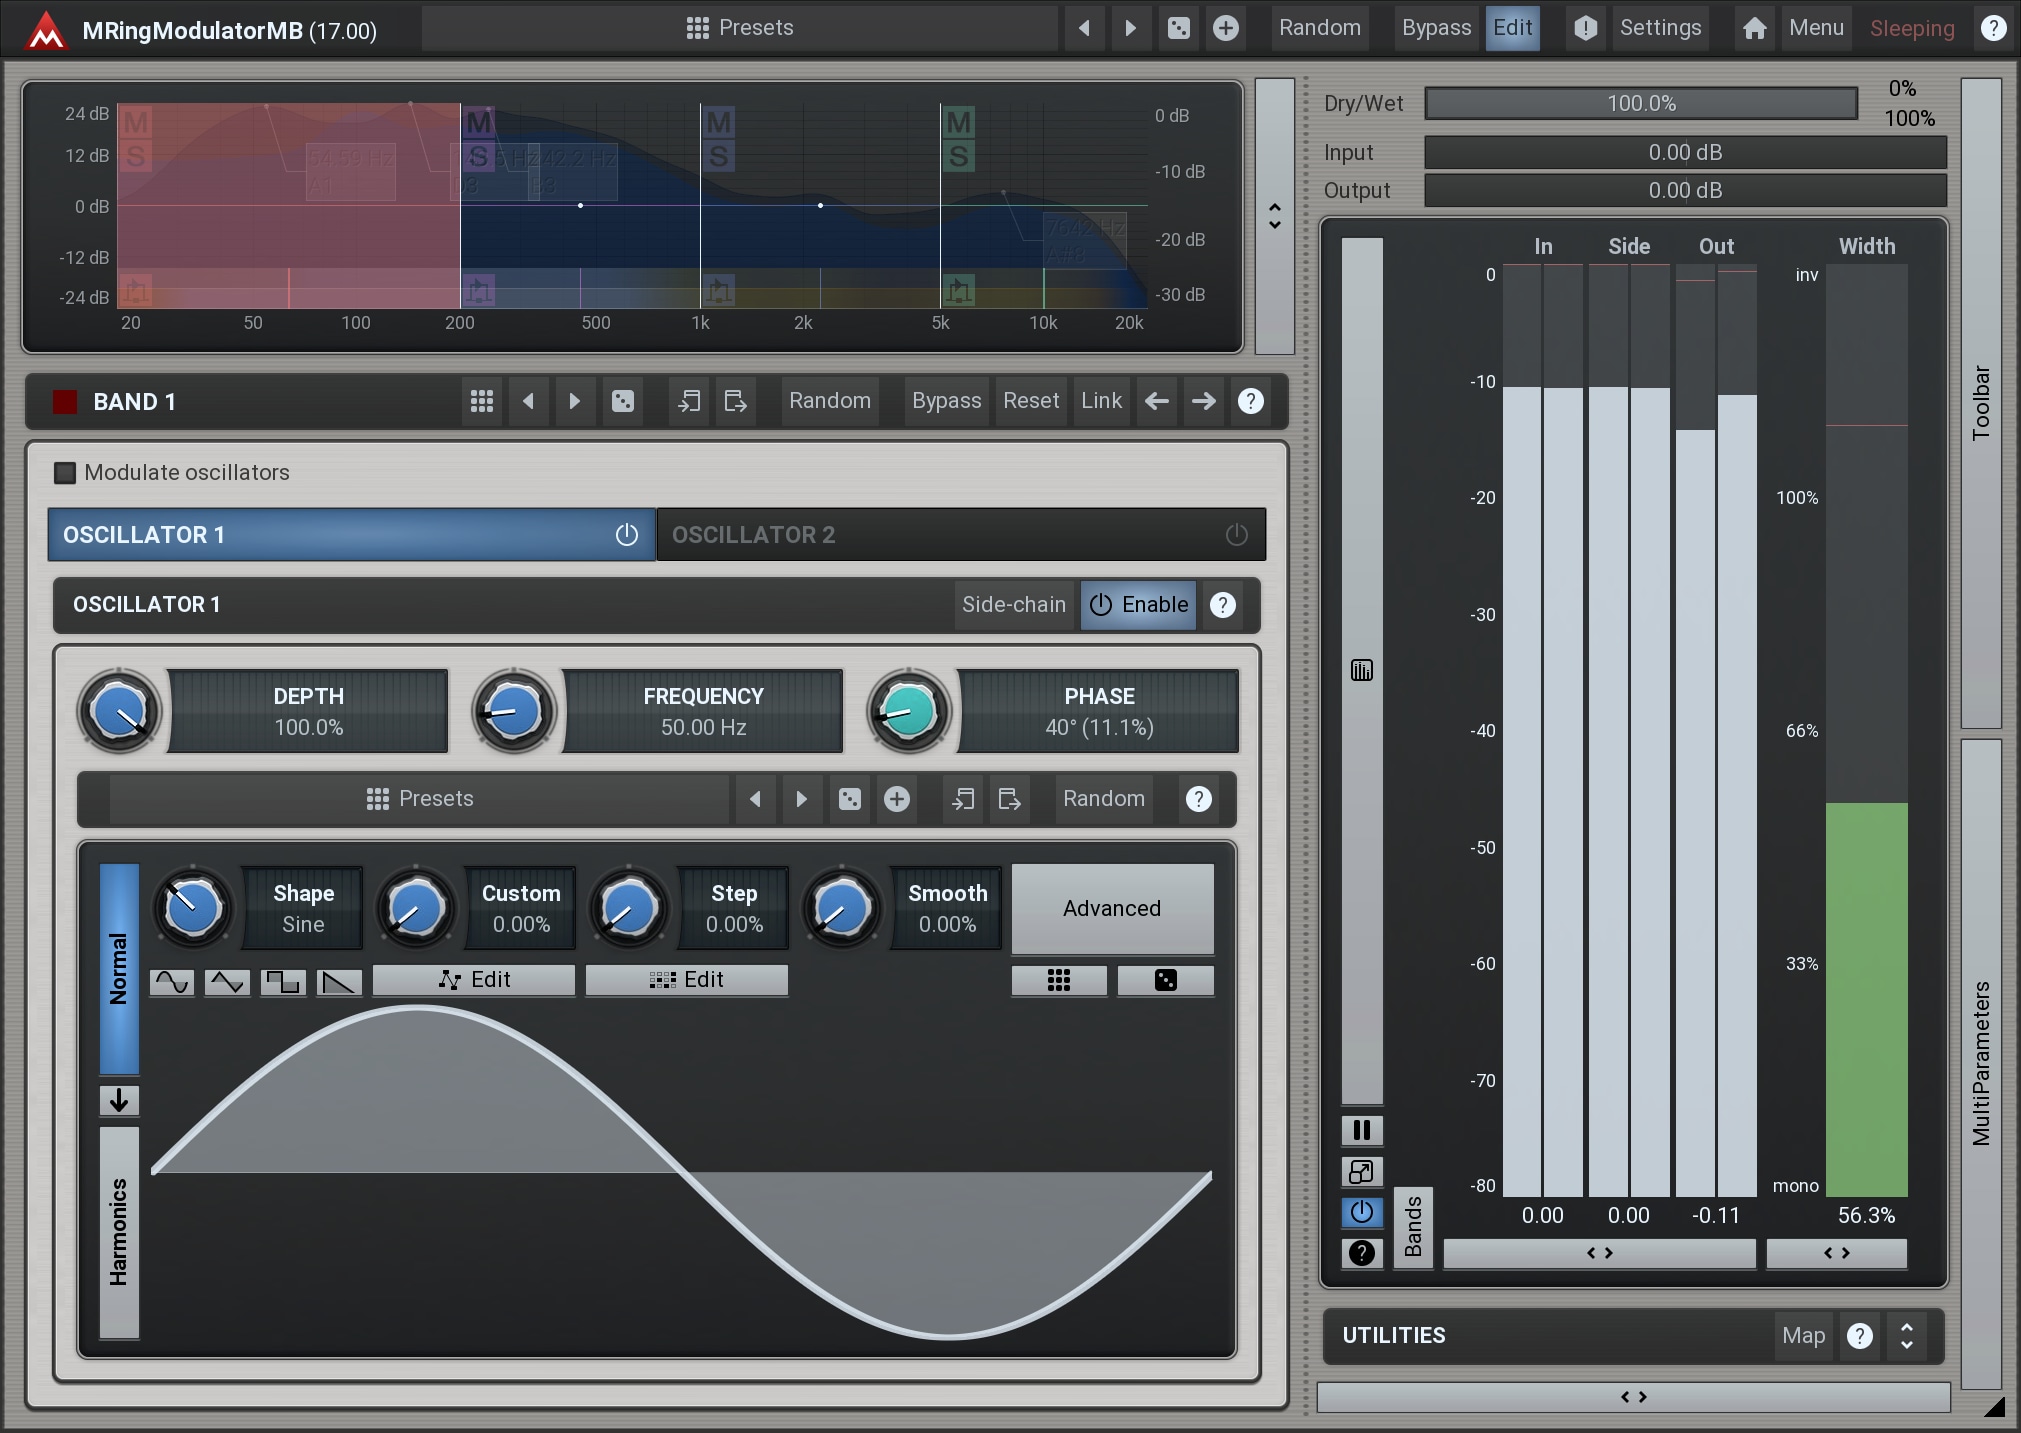Select the sine waveform shape icon

tap(172, 982)
